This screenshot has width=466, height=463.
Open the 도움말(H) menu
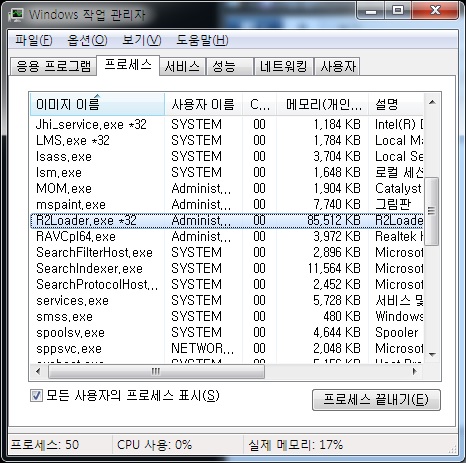click(202, 40)
